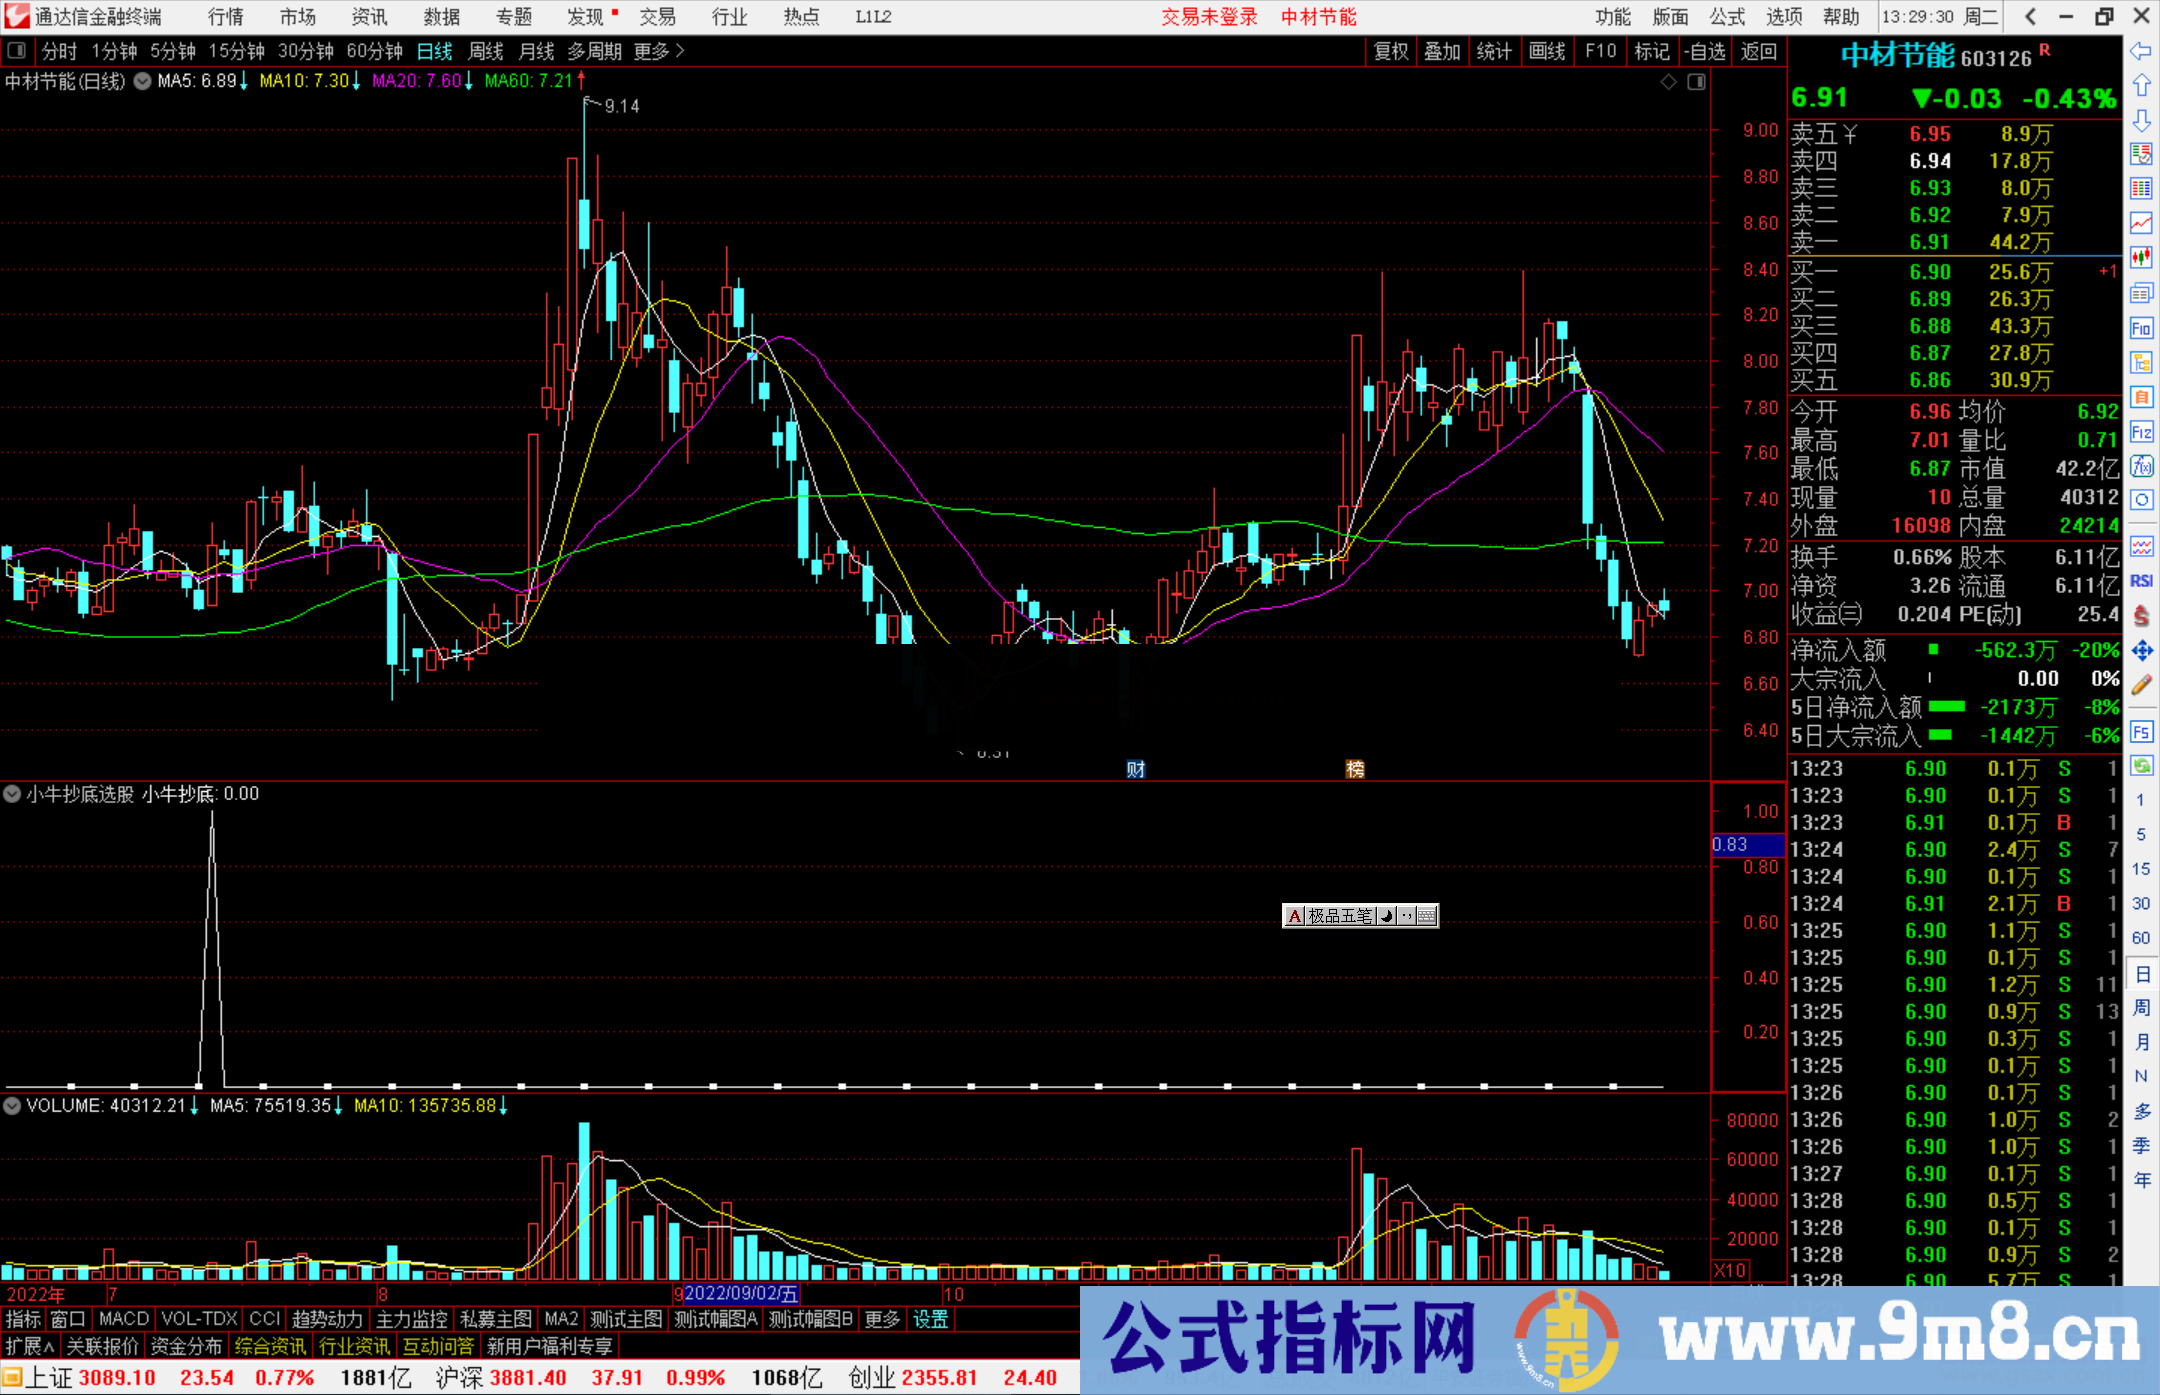The image size is (2160, 1395).
Task: Click the 极品五笔 input method toolbar
Action: [1360, 915]
